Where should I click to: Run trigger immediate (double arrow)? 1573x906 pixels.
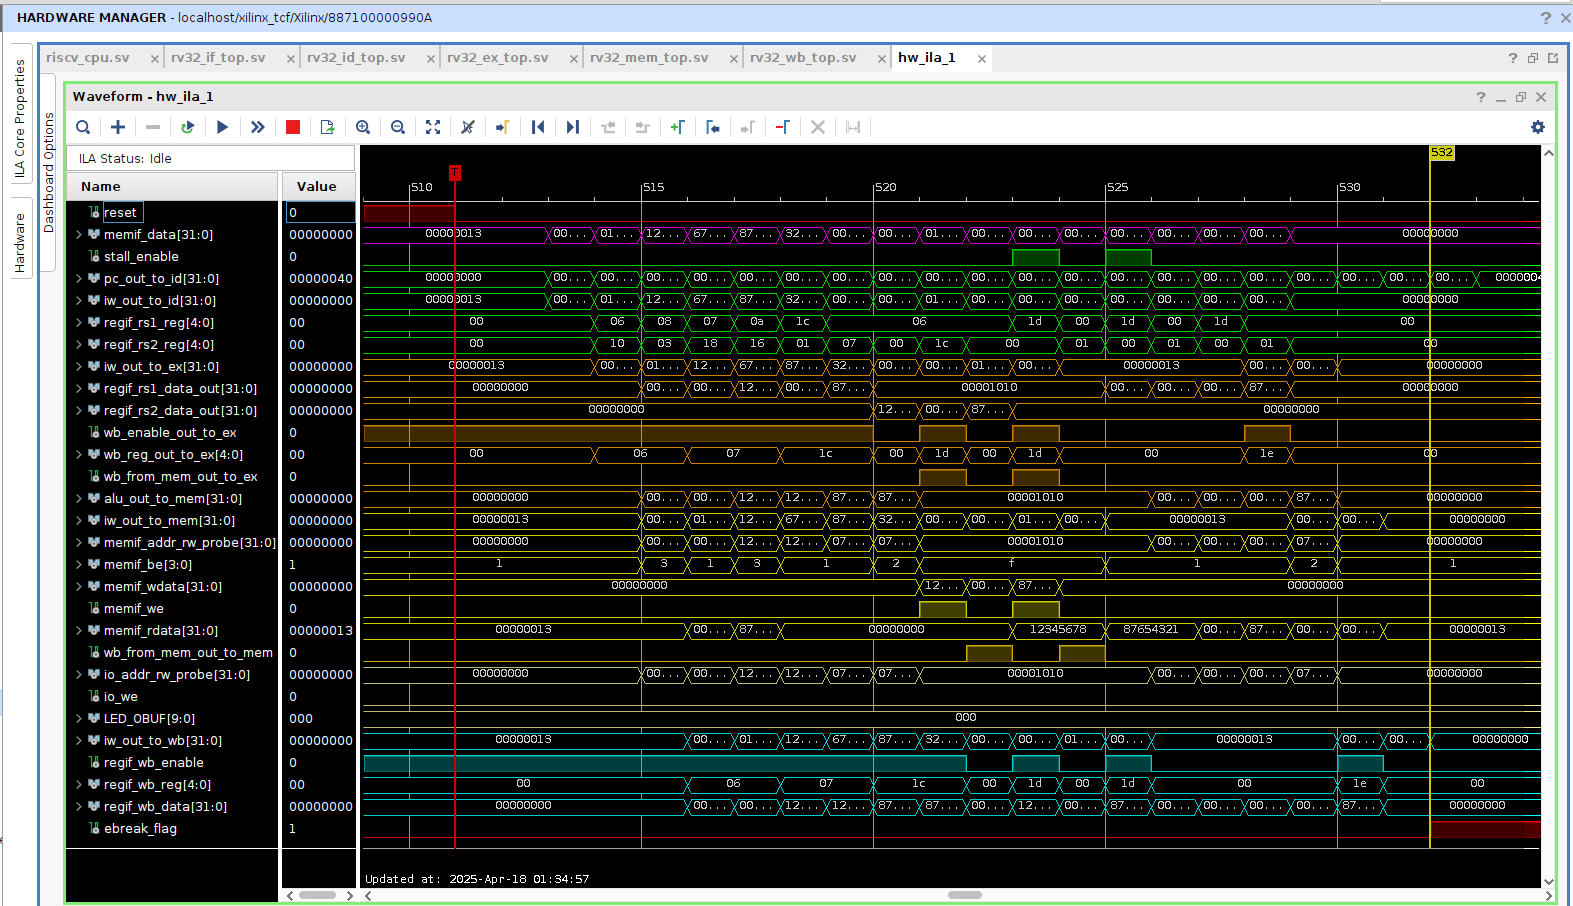pyautogui.click(x=257, y=127)
